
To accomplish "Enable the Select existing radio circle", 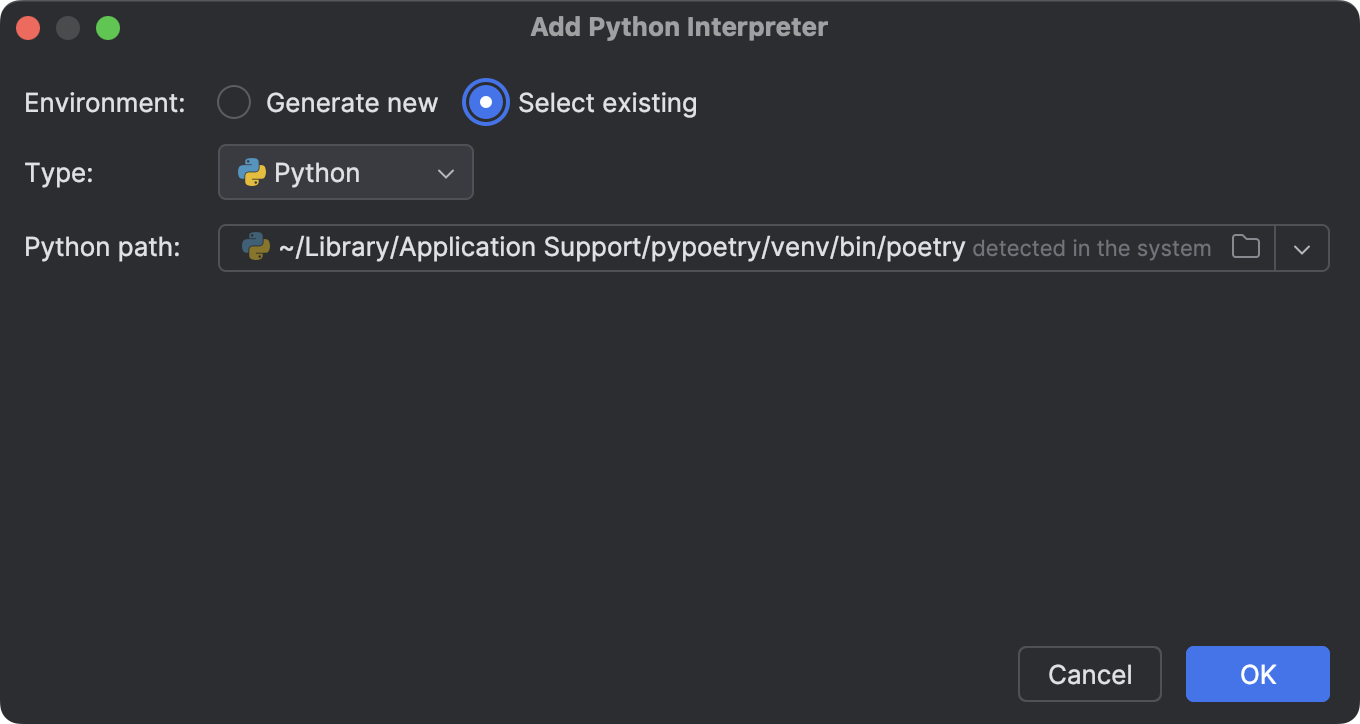I will pyautogui.click(x=485, y=102).
